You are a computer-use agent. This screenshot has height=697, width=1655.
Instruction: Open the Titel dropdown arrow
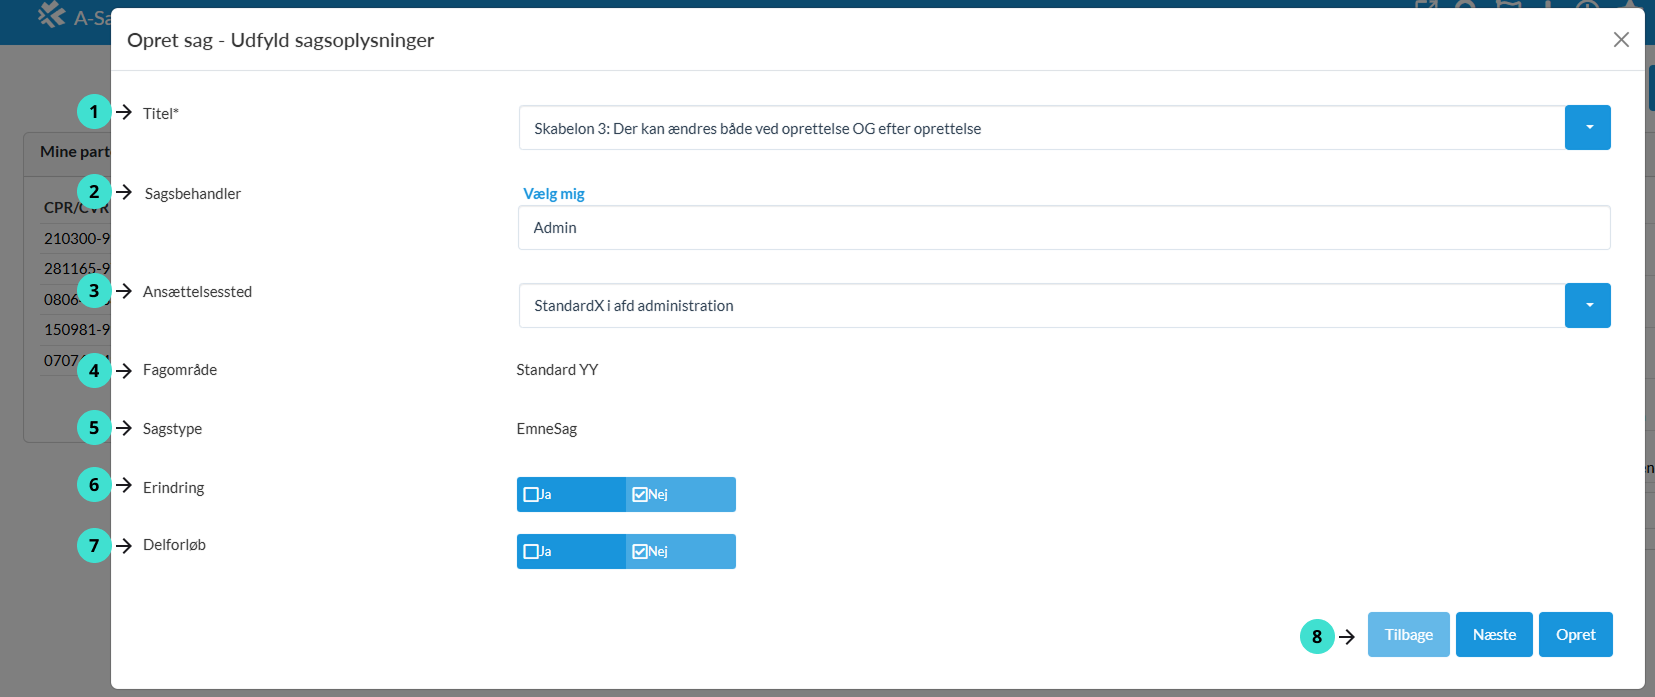click(1588, 128)
